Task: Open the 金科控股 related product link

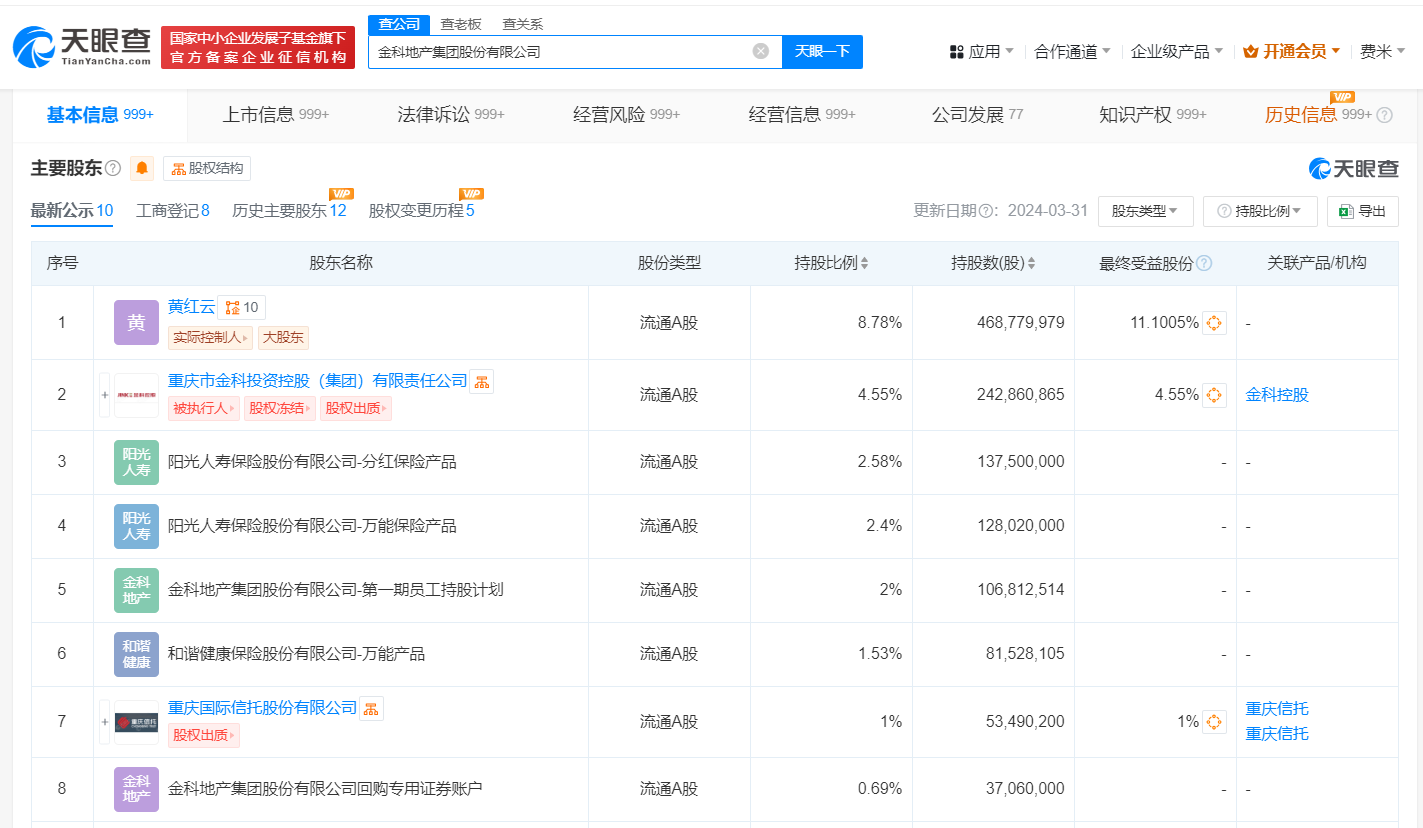Action: click(1277, 395)
